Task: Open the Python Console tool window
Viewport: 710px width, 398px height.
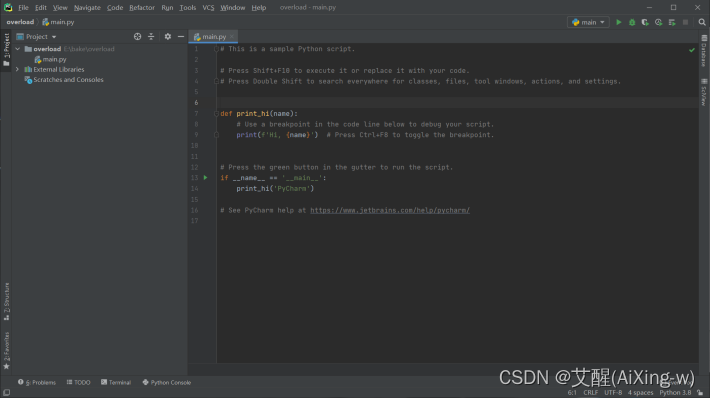Action: (x=167, y=383)
